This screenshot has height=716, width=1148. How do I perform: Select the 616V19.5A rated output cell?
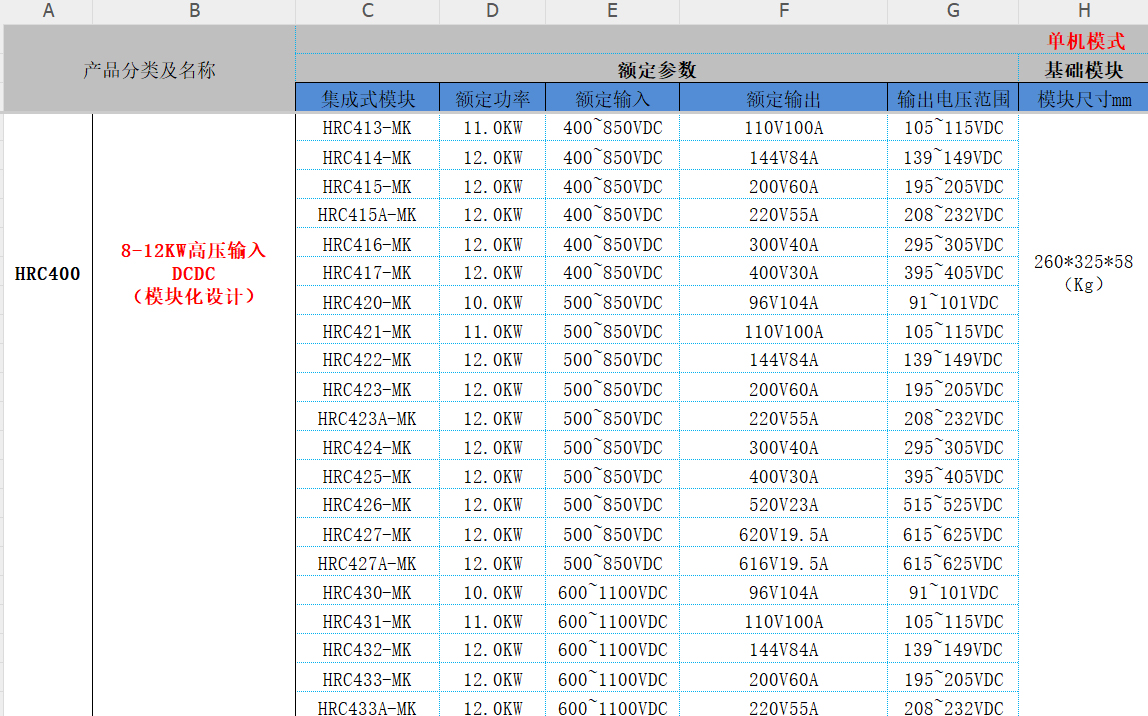(x=783, y=564)
